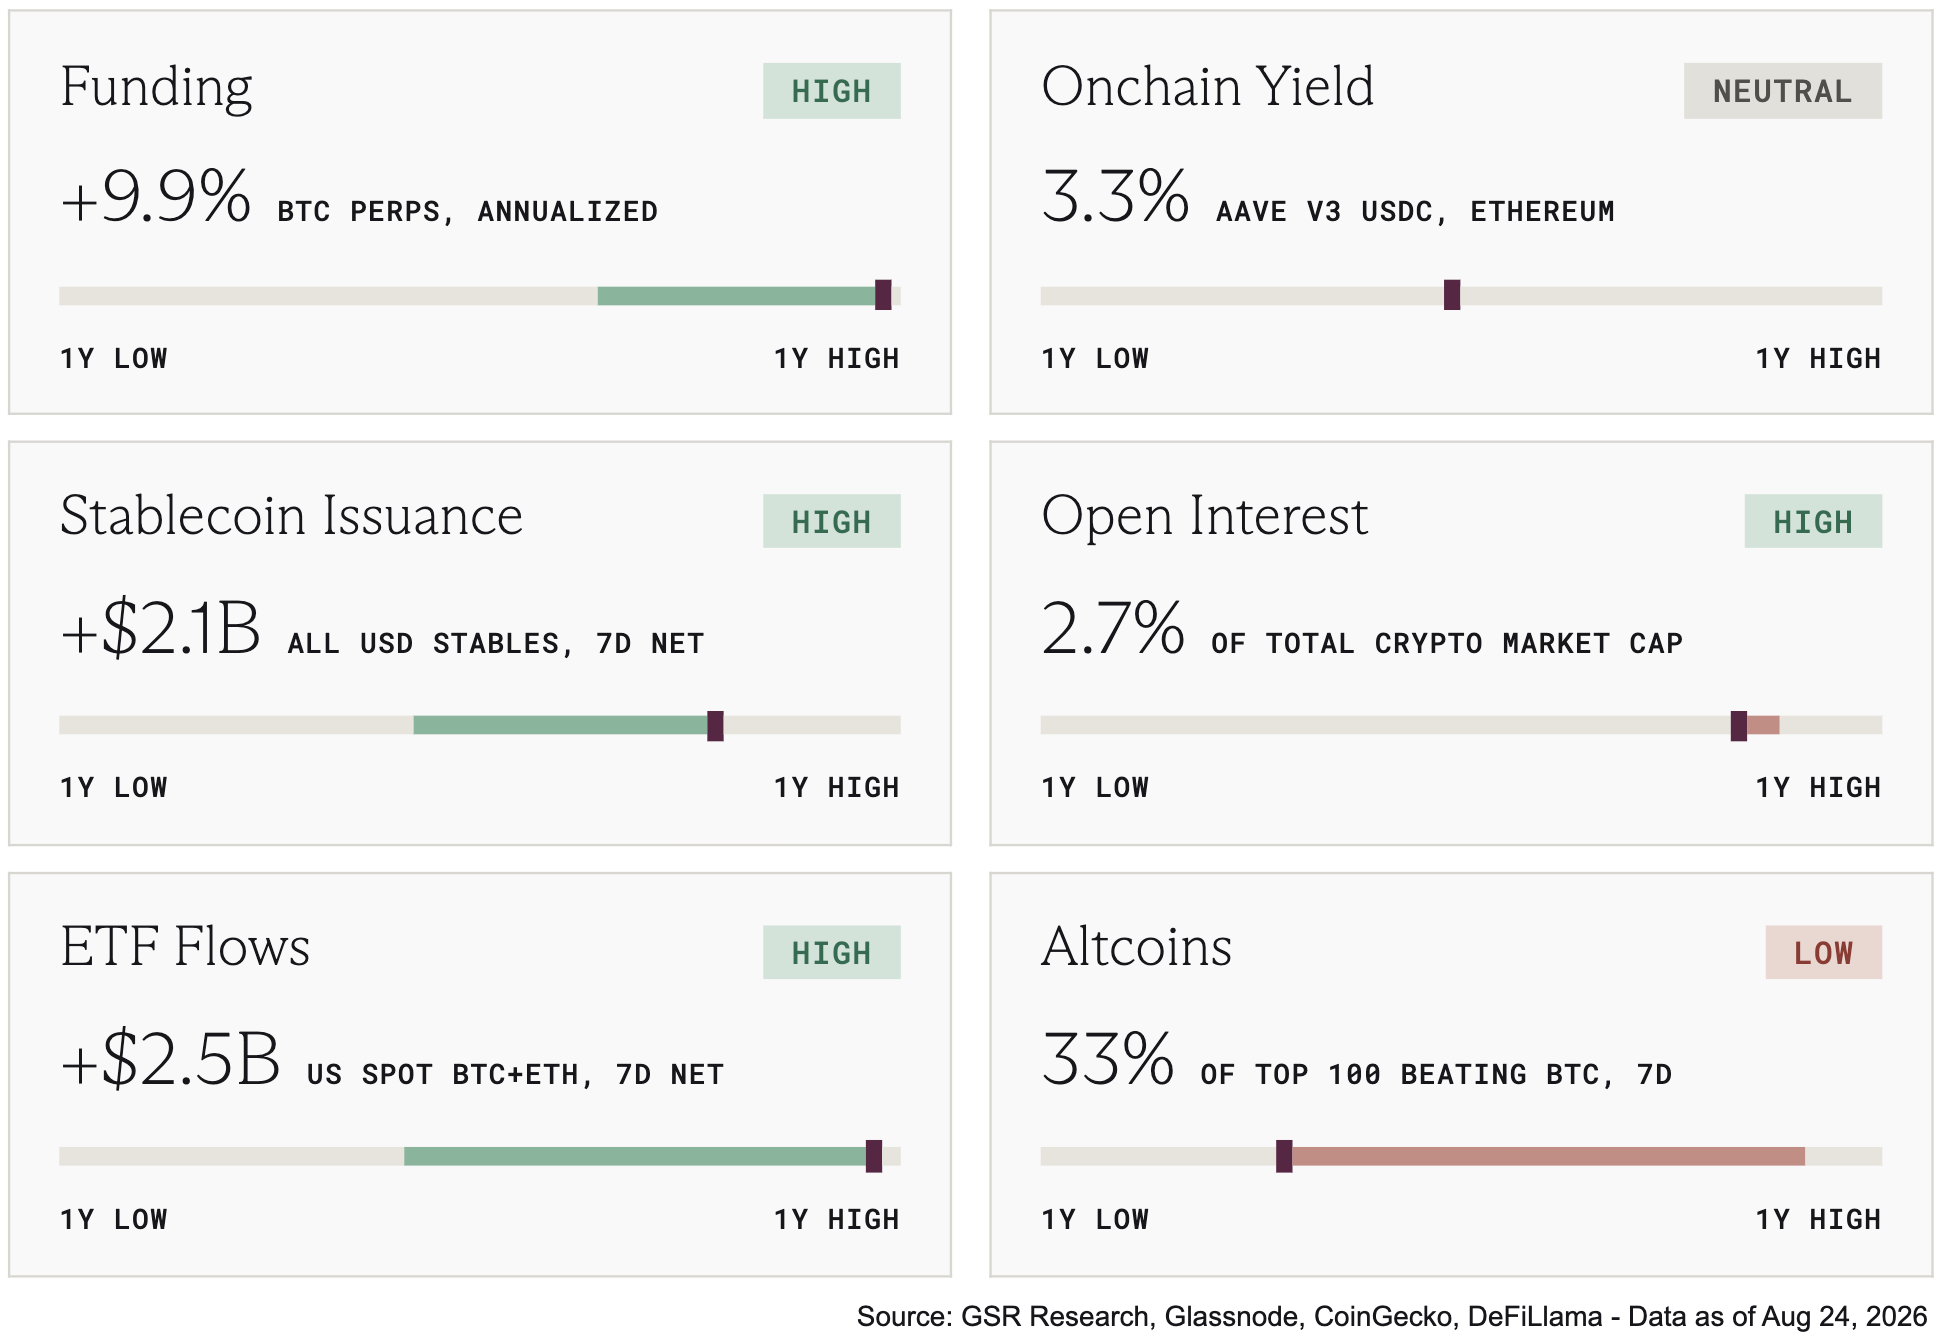
Task: Click the Funding HIGH badge
Action: point(831,91)
